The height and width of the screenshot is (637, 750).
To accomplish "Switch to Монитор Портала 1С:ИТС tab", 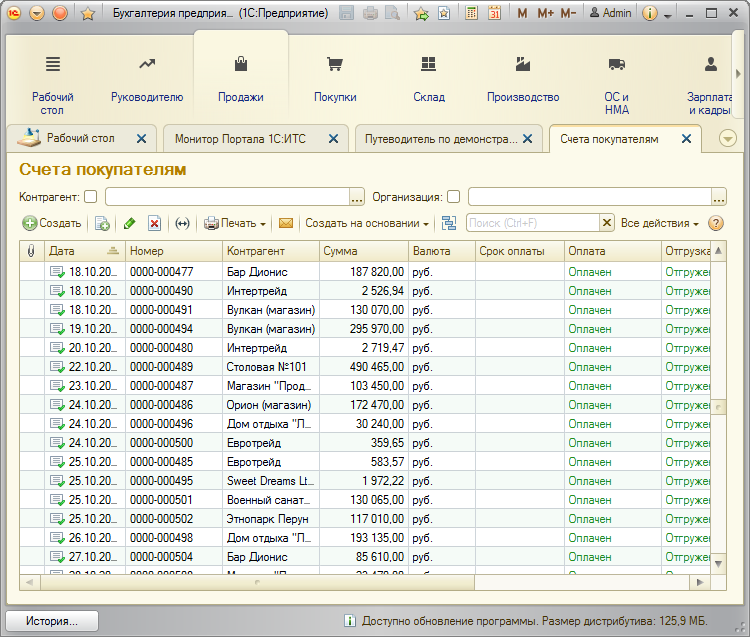I will coord(240,139).
